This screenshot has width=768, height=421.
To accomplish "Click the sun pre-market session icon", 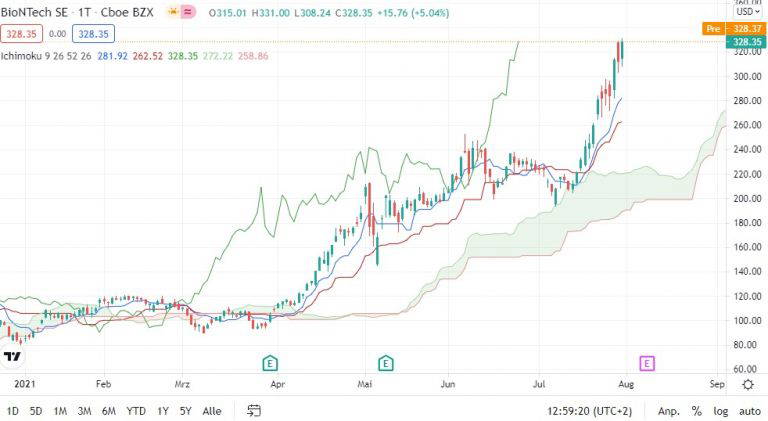I will coord(173,12).
